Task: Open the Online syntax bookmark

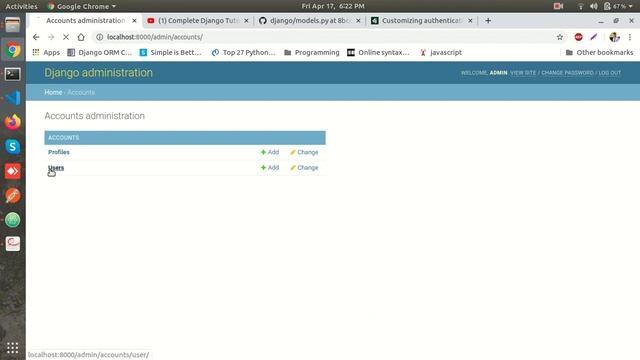Action: click(378, 52)
